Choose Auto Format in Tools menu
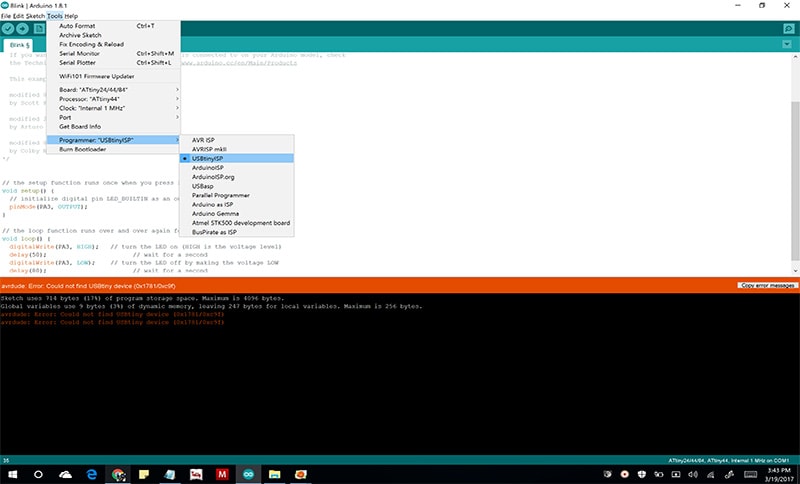800x484 pixels. tap(113, 26)
